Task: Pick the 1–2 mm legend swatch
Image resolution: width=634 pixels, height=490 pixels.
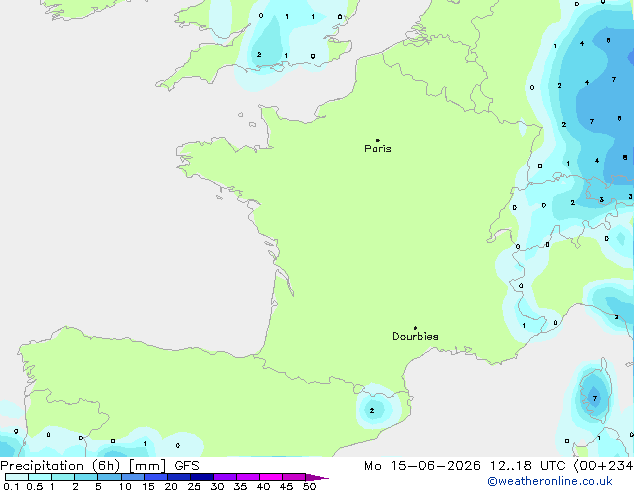Action: [x=63, y=477]
